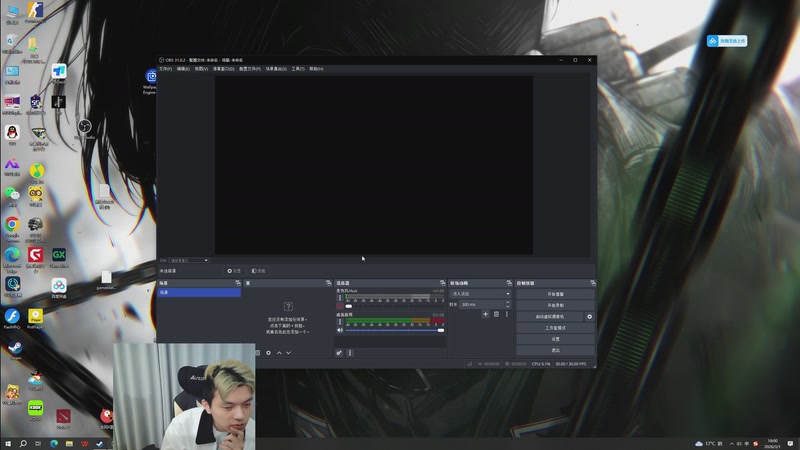Open the 编辑(E) menu in OBS
The image size is (800, 450).
[183, 69]
